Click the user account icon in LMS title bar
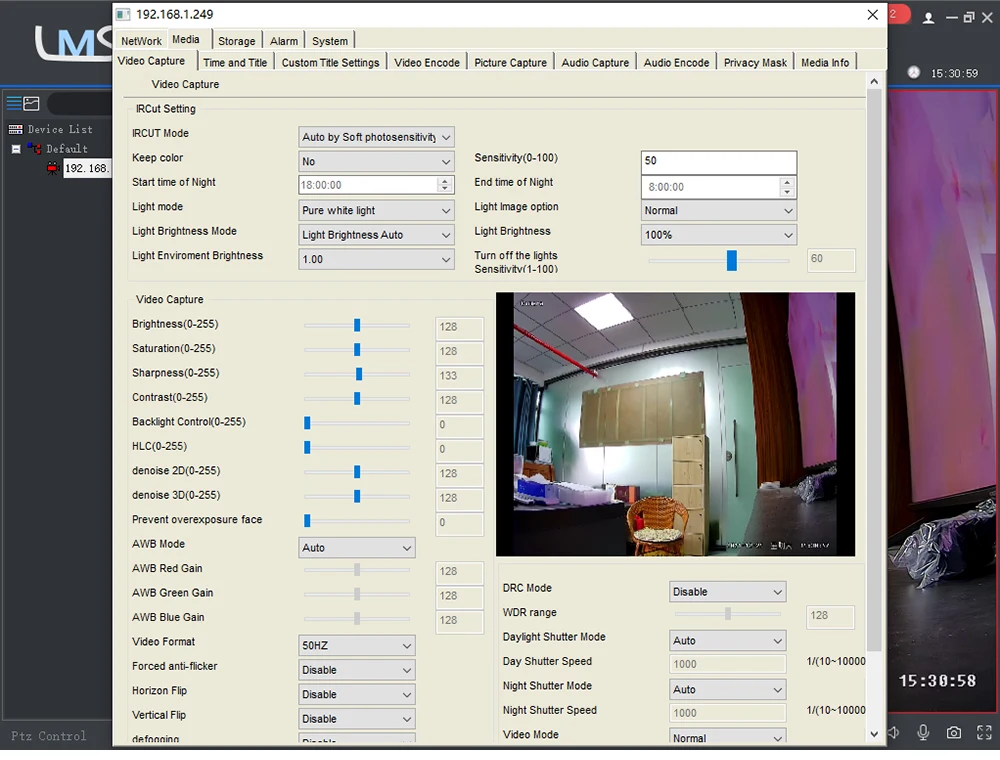1000x760 pixels. tap(929, 18)
